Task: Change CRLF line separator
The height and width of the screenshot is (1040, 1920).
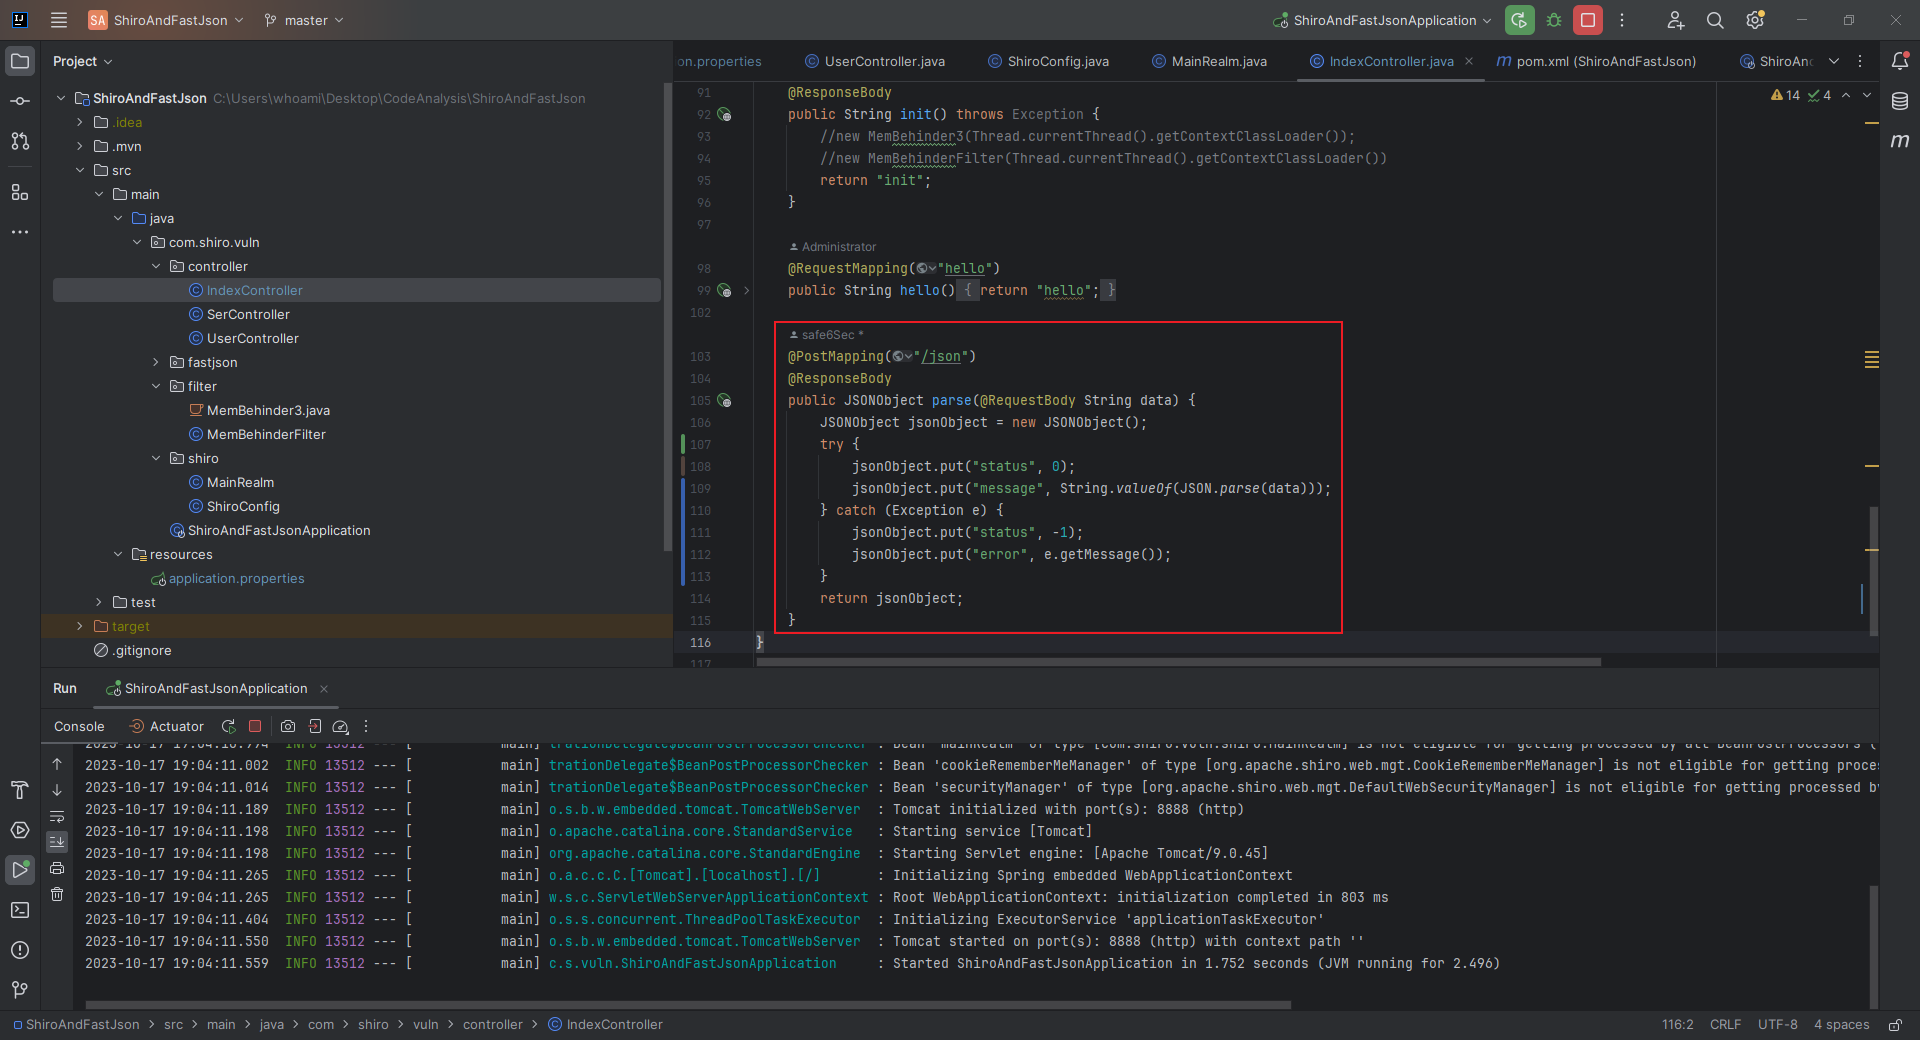Action: (x=1725, y=1025)
